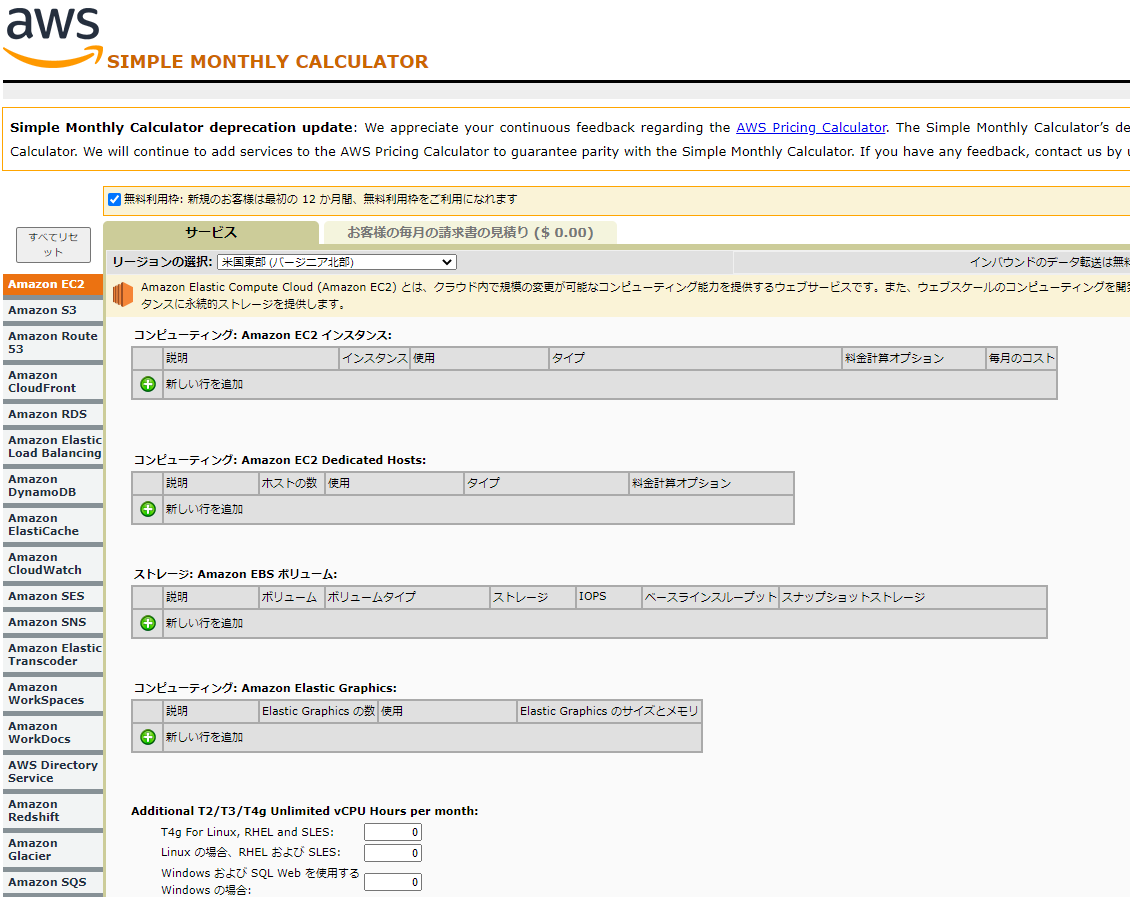Open Amazon ElastiCache service tab
1130x897 pixels.
click(x=53, y=525)
